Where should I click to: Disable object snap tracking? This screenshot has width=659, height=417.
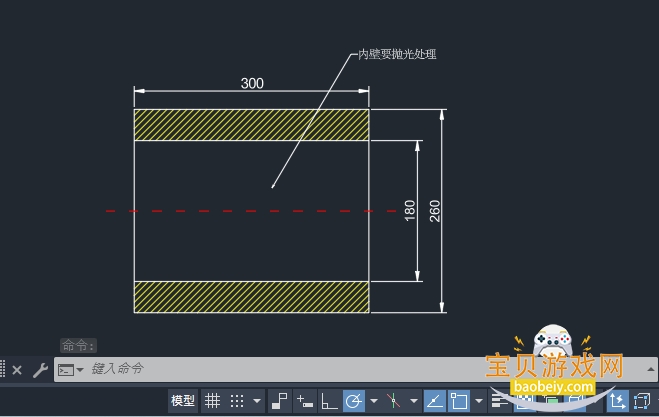(x=435, y=401)
